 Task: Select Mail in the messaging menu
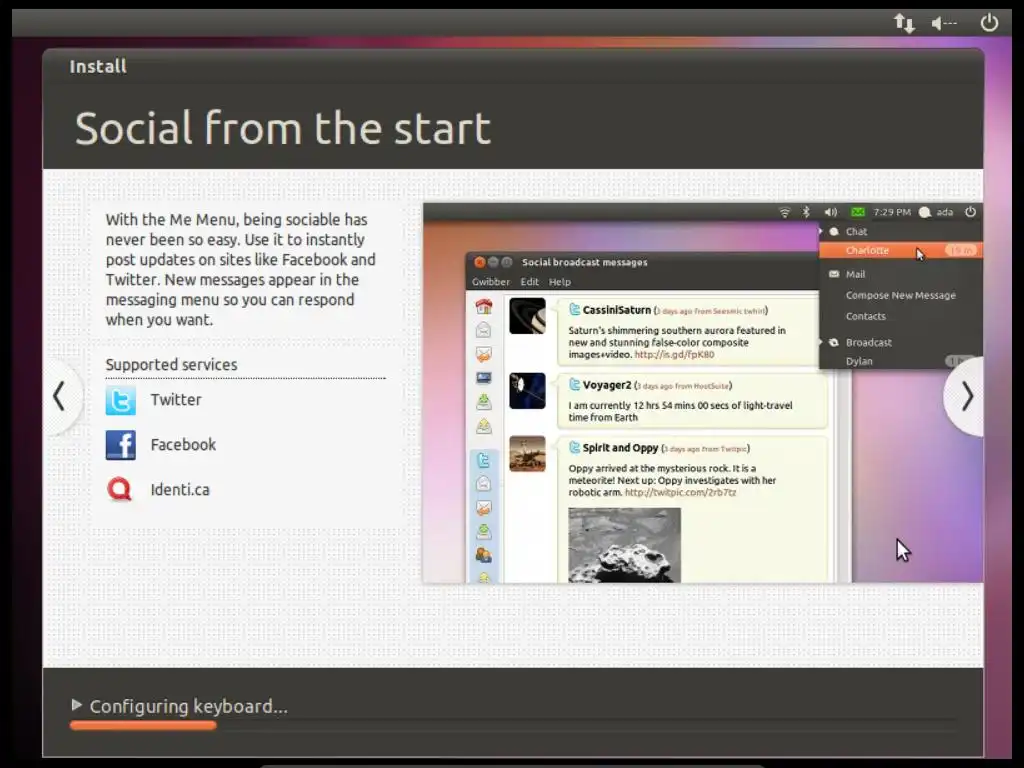coord(855,274)
